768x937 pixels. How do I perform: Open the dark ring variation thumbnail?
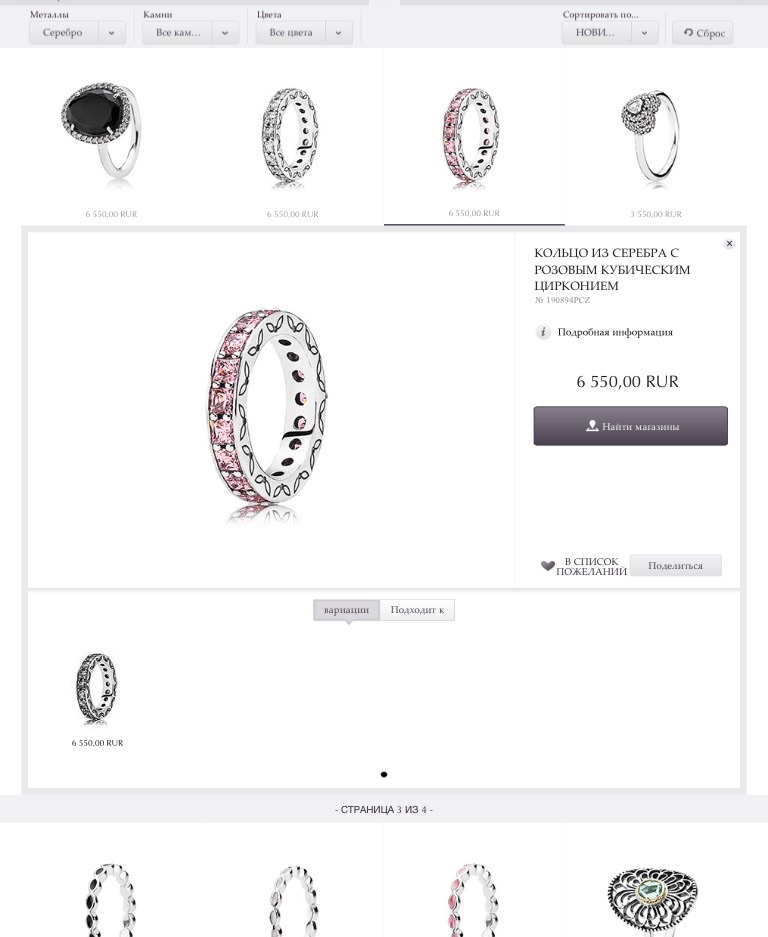point(97,688)
